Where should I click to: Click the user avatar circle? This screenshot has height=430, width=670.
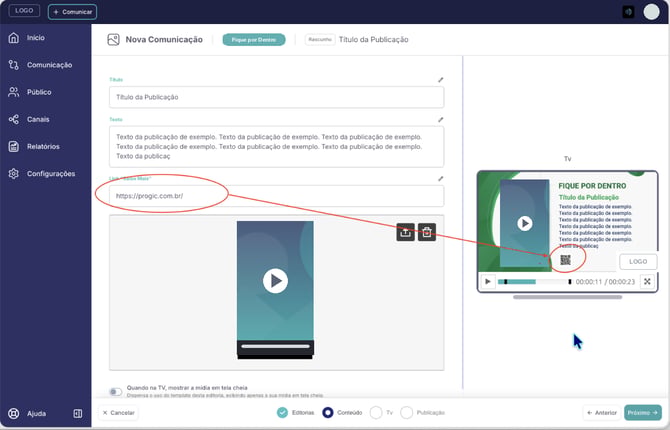click(651, 12)
